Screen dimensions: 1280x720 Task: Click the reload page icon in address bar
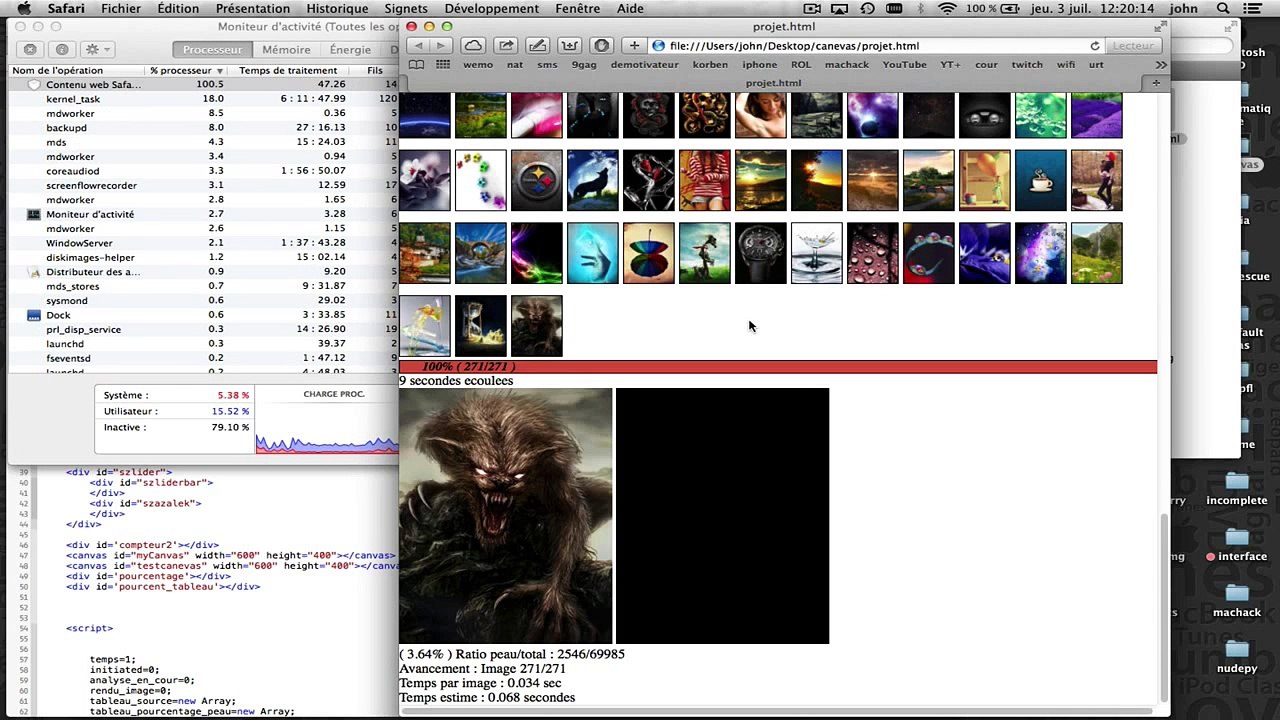tap(1095, 46)
